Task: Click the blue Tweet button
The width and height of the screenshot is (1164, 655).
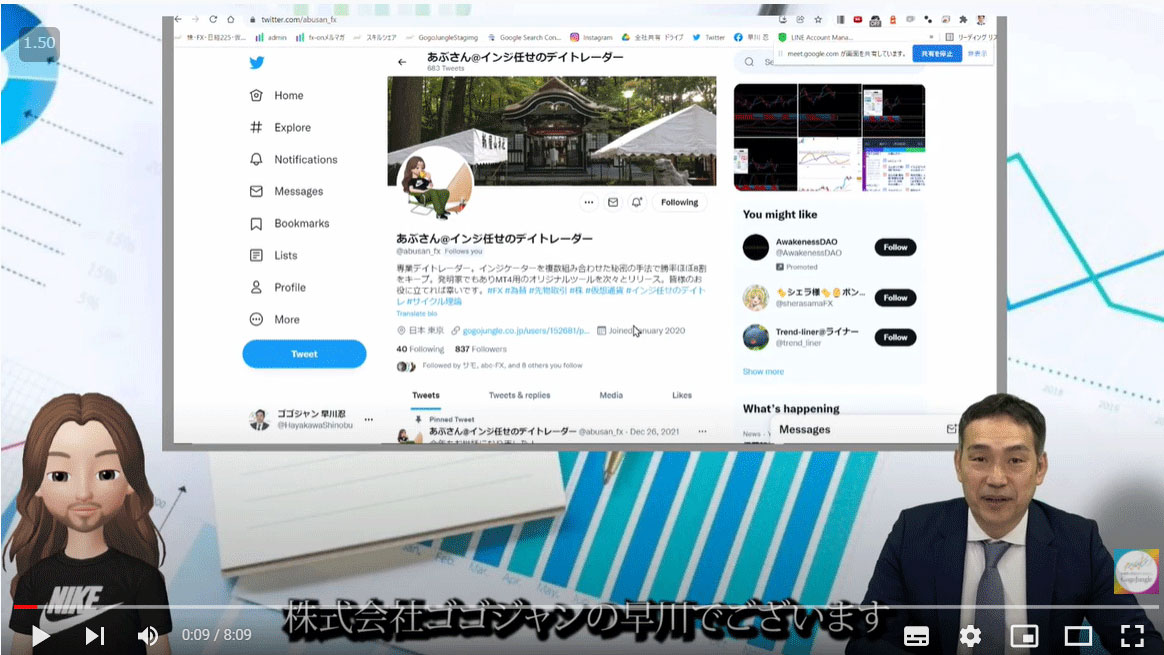Action: [x=304, y=353]
